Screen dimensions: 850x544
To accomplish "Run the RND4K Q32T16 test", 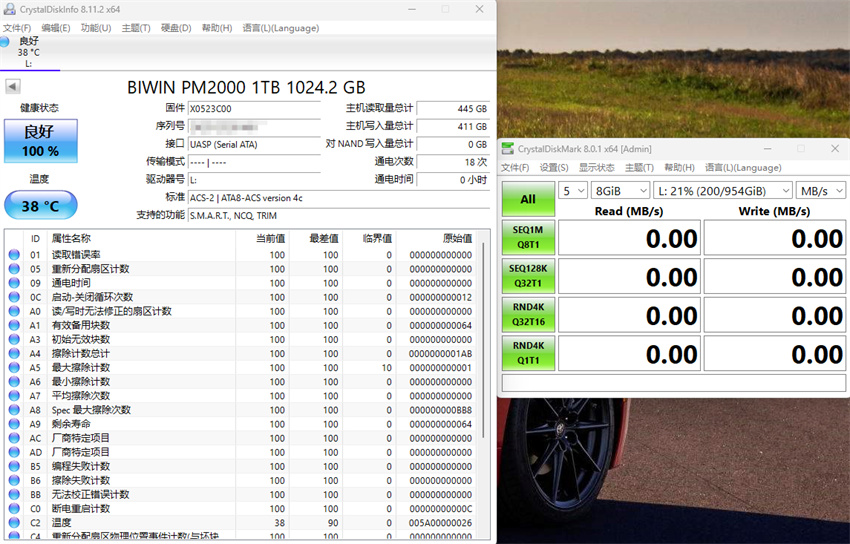I will pos(528,314).
